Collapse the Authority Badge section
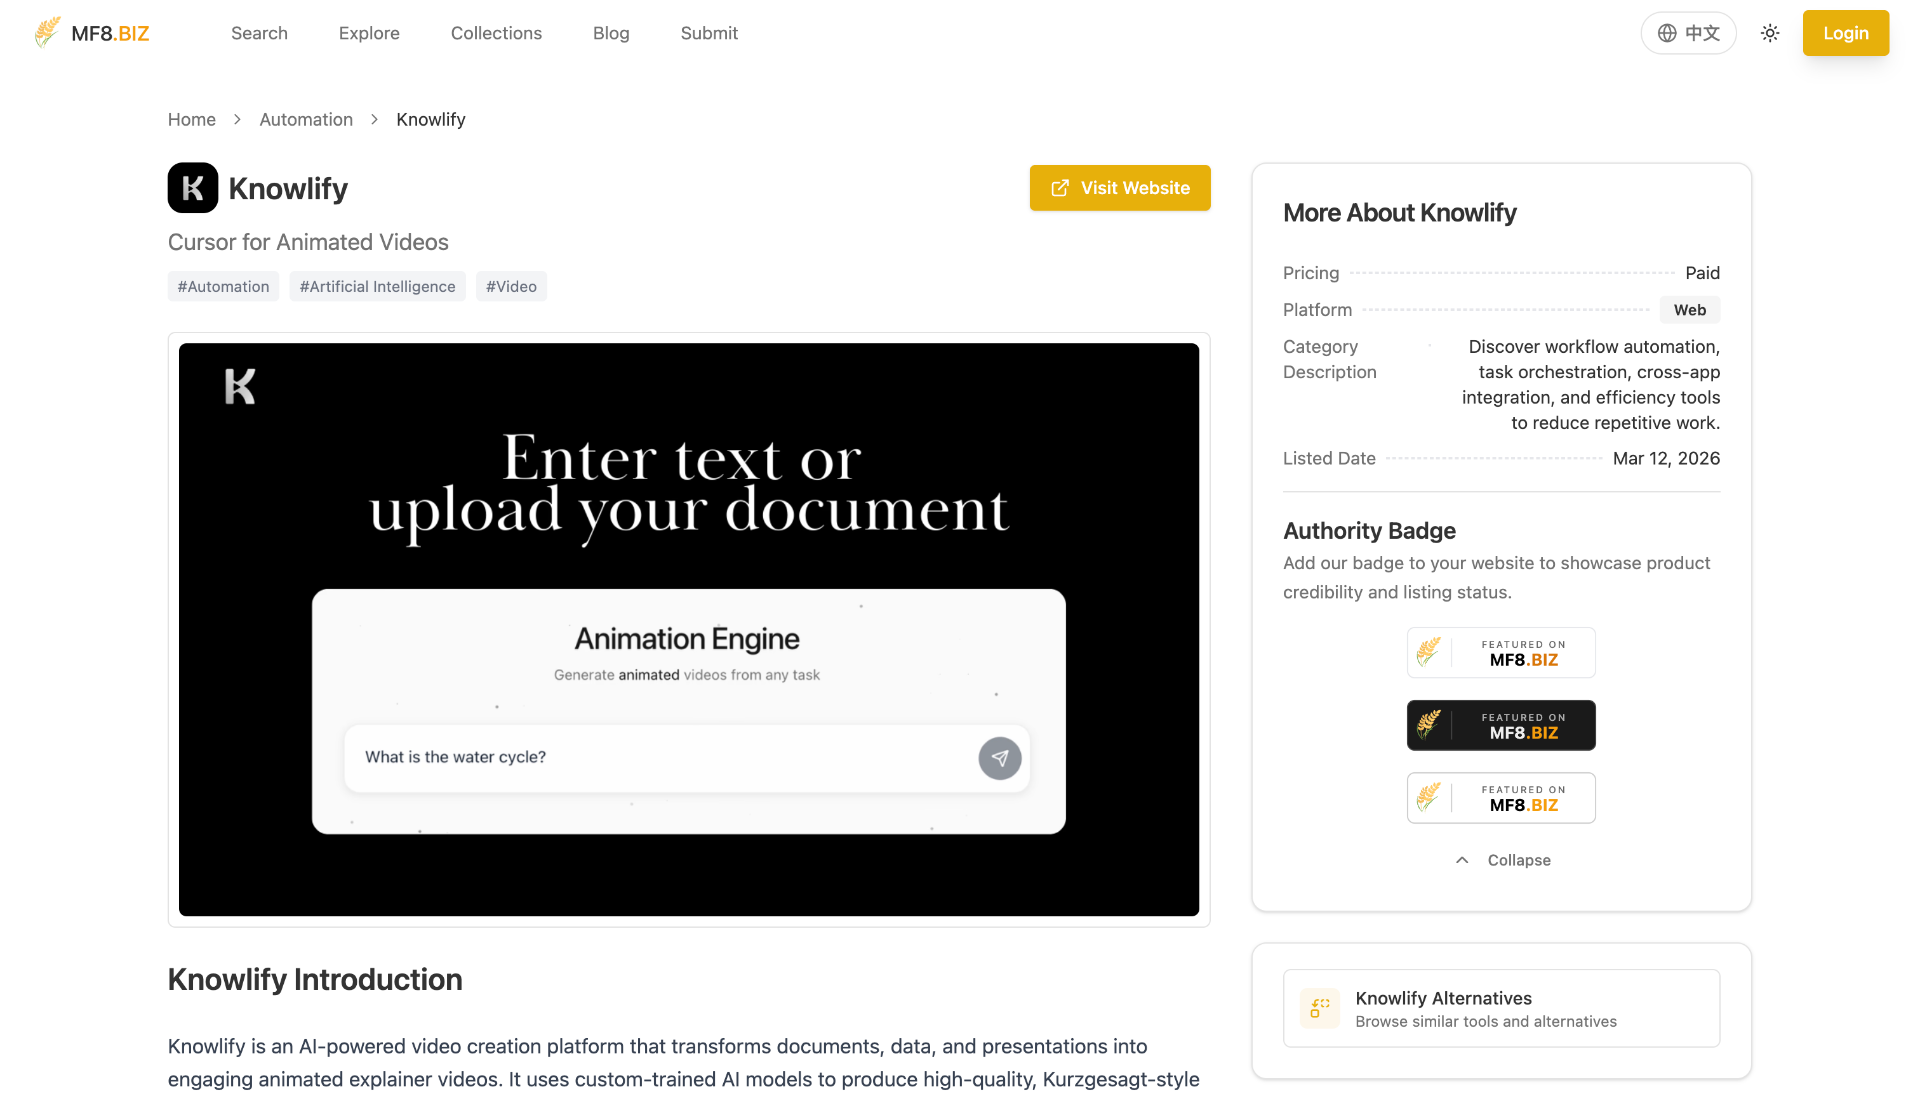The height and width of the screenshot is (1094, 1920). tap(1502, 860)
